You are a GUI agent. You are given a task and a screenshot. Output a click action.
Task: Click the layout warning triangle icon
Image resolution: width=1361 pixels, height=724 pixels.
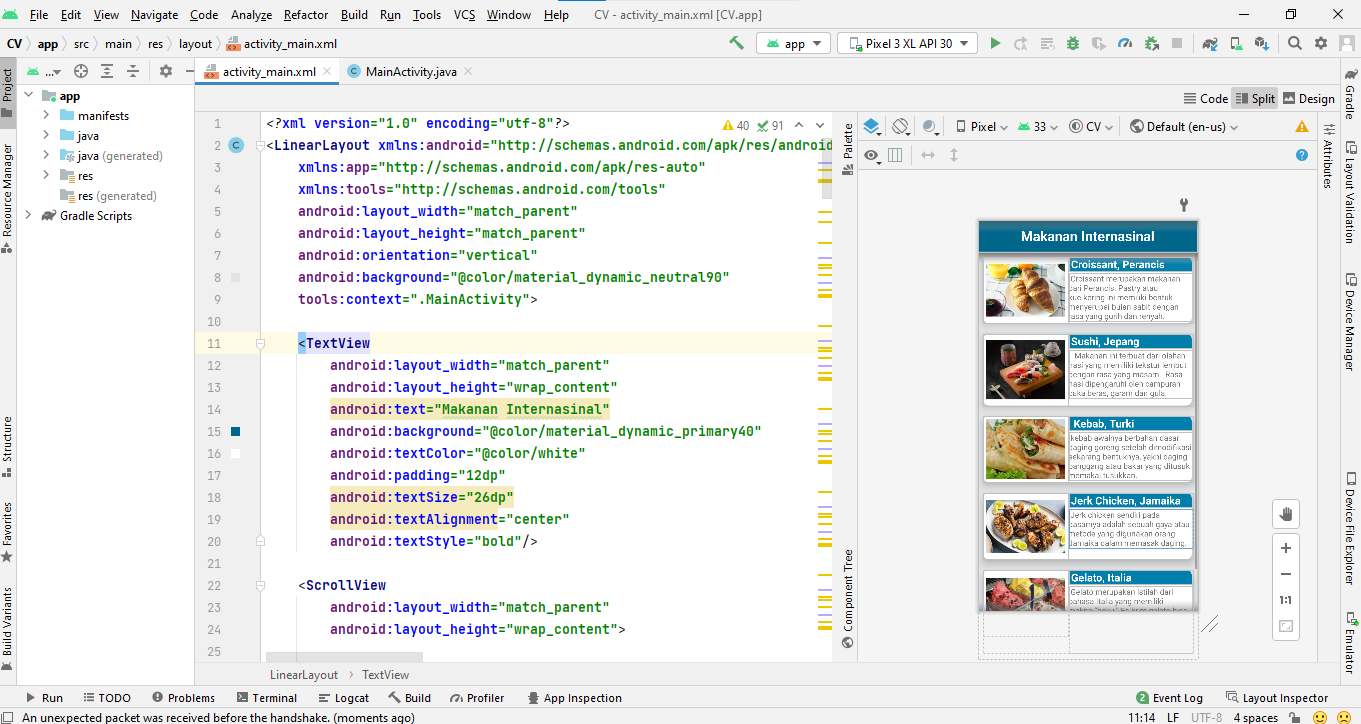click(x=1302, y=127)
